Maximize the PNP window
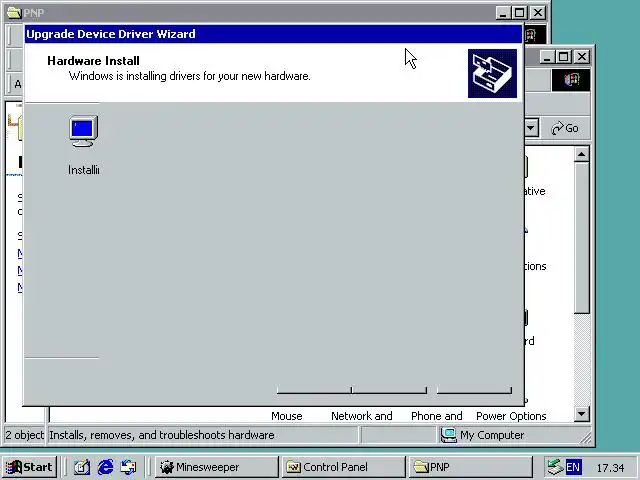This screenshot has width=640, height=480. (520, 13)
